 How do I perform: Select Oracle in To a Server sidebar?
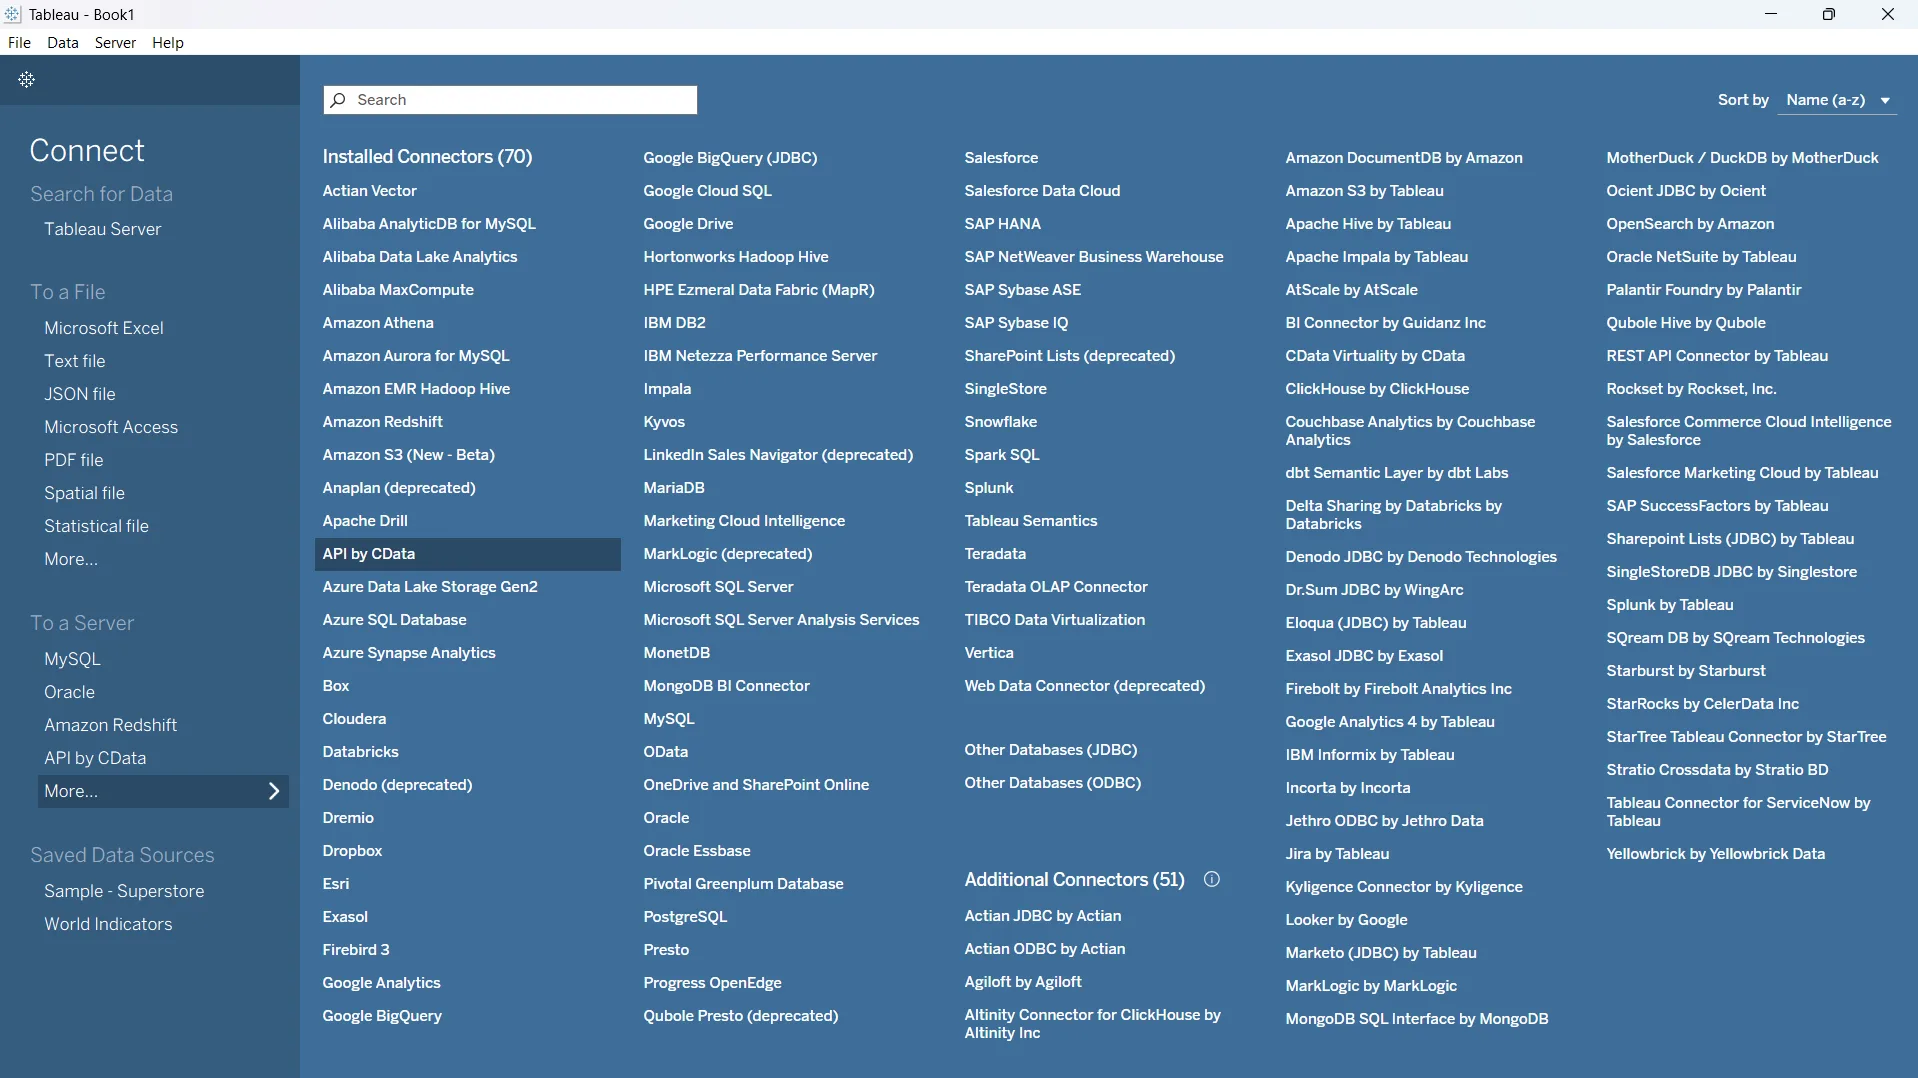tap(69, 692)
